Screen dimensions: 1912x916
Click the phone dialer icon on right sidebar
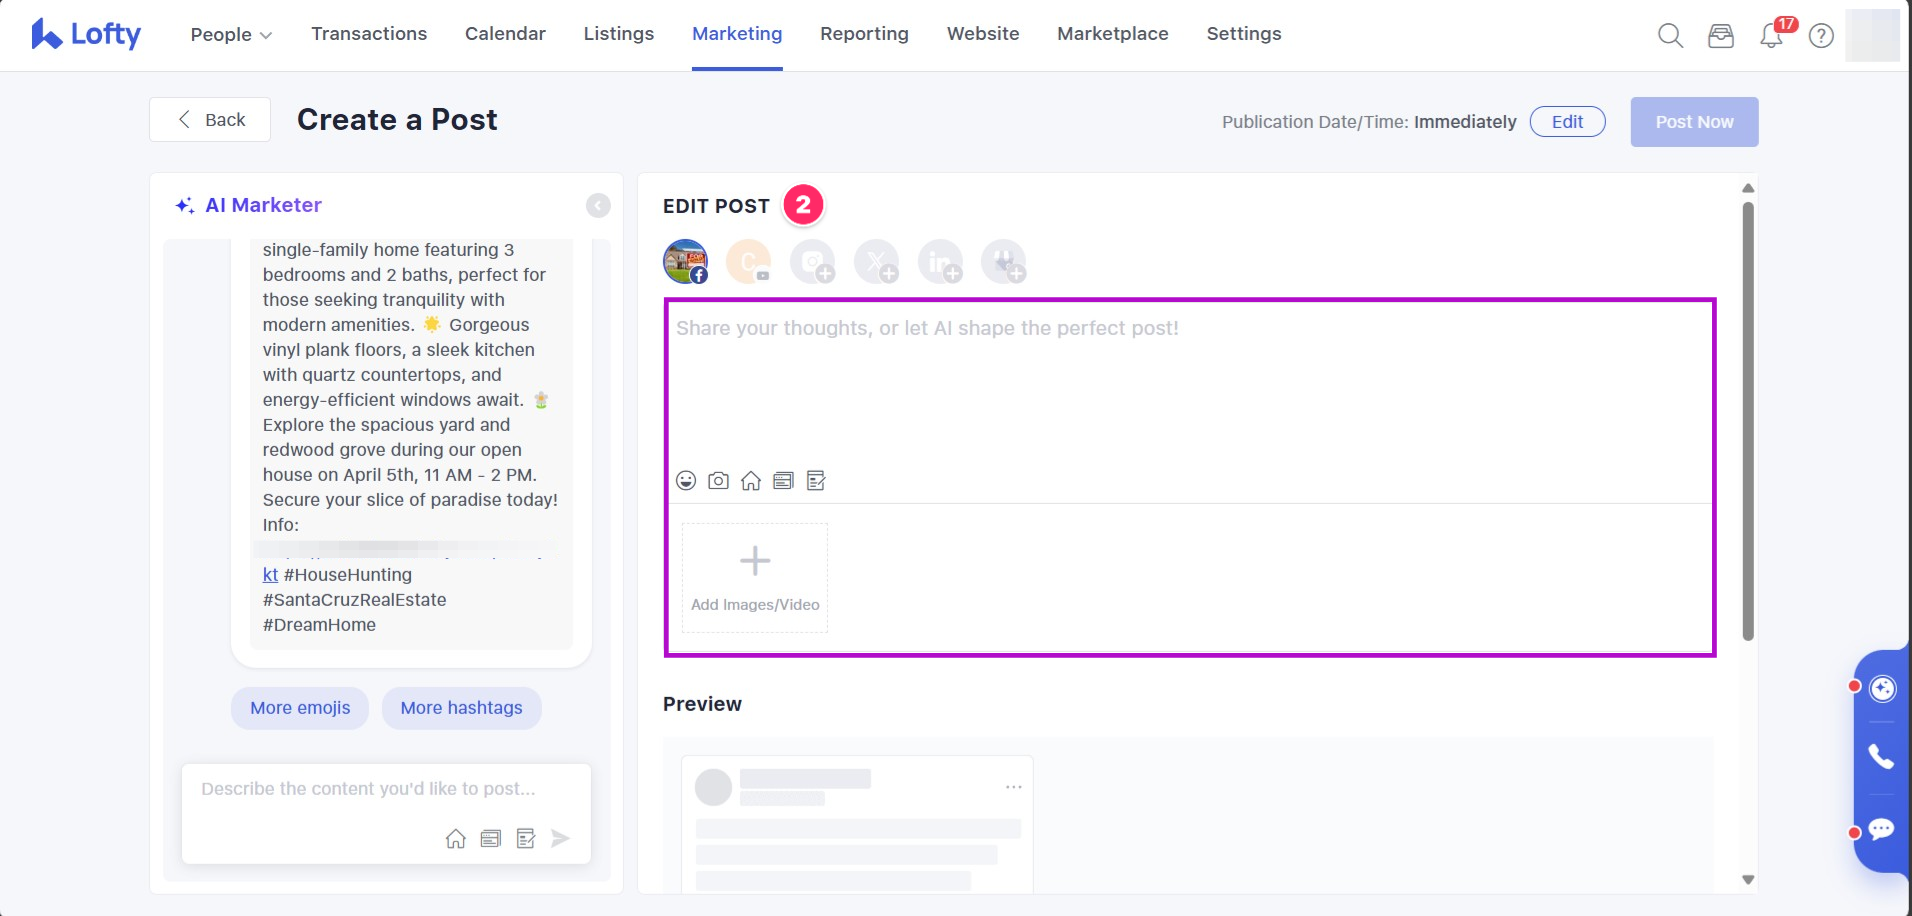point(1881,757)
